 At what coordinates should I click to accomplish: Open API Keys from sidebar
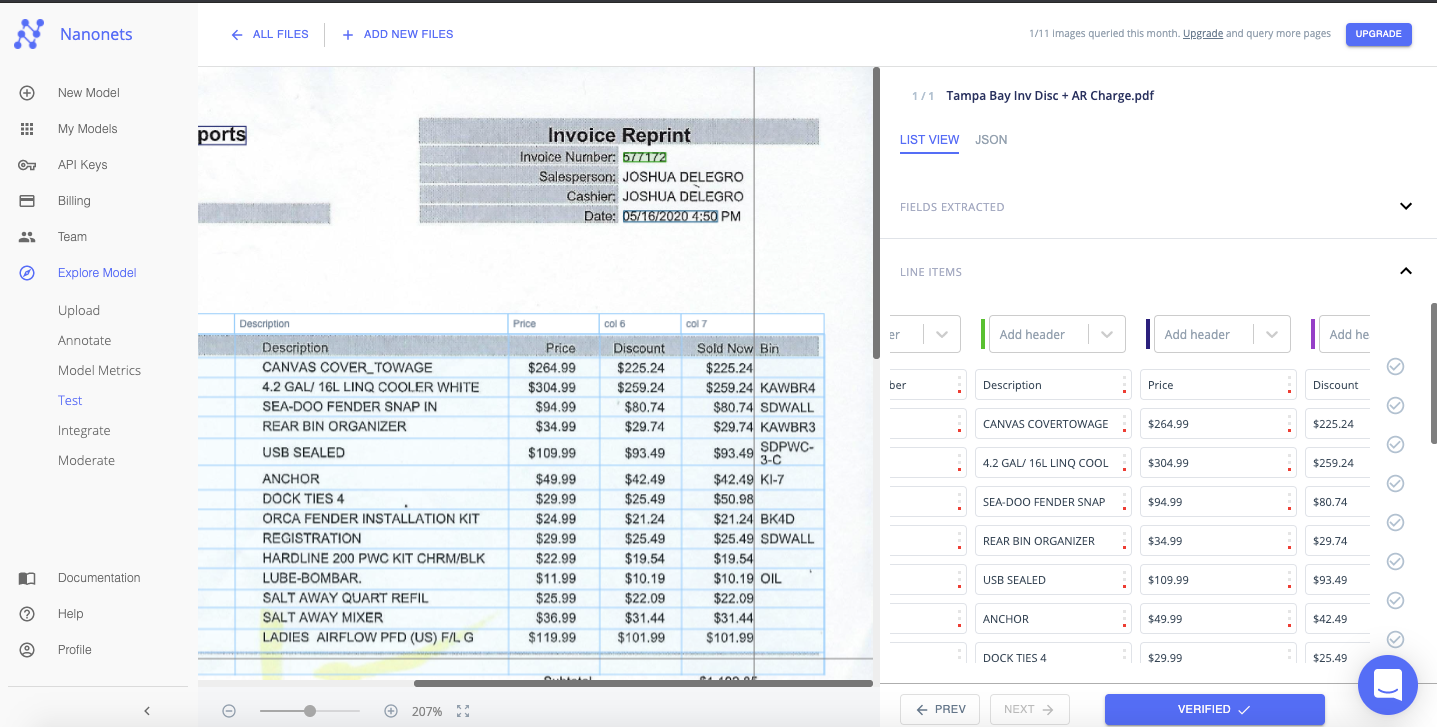82,165
